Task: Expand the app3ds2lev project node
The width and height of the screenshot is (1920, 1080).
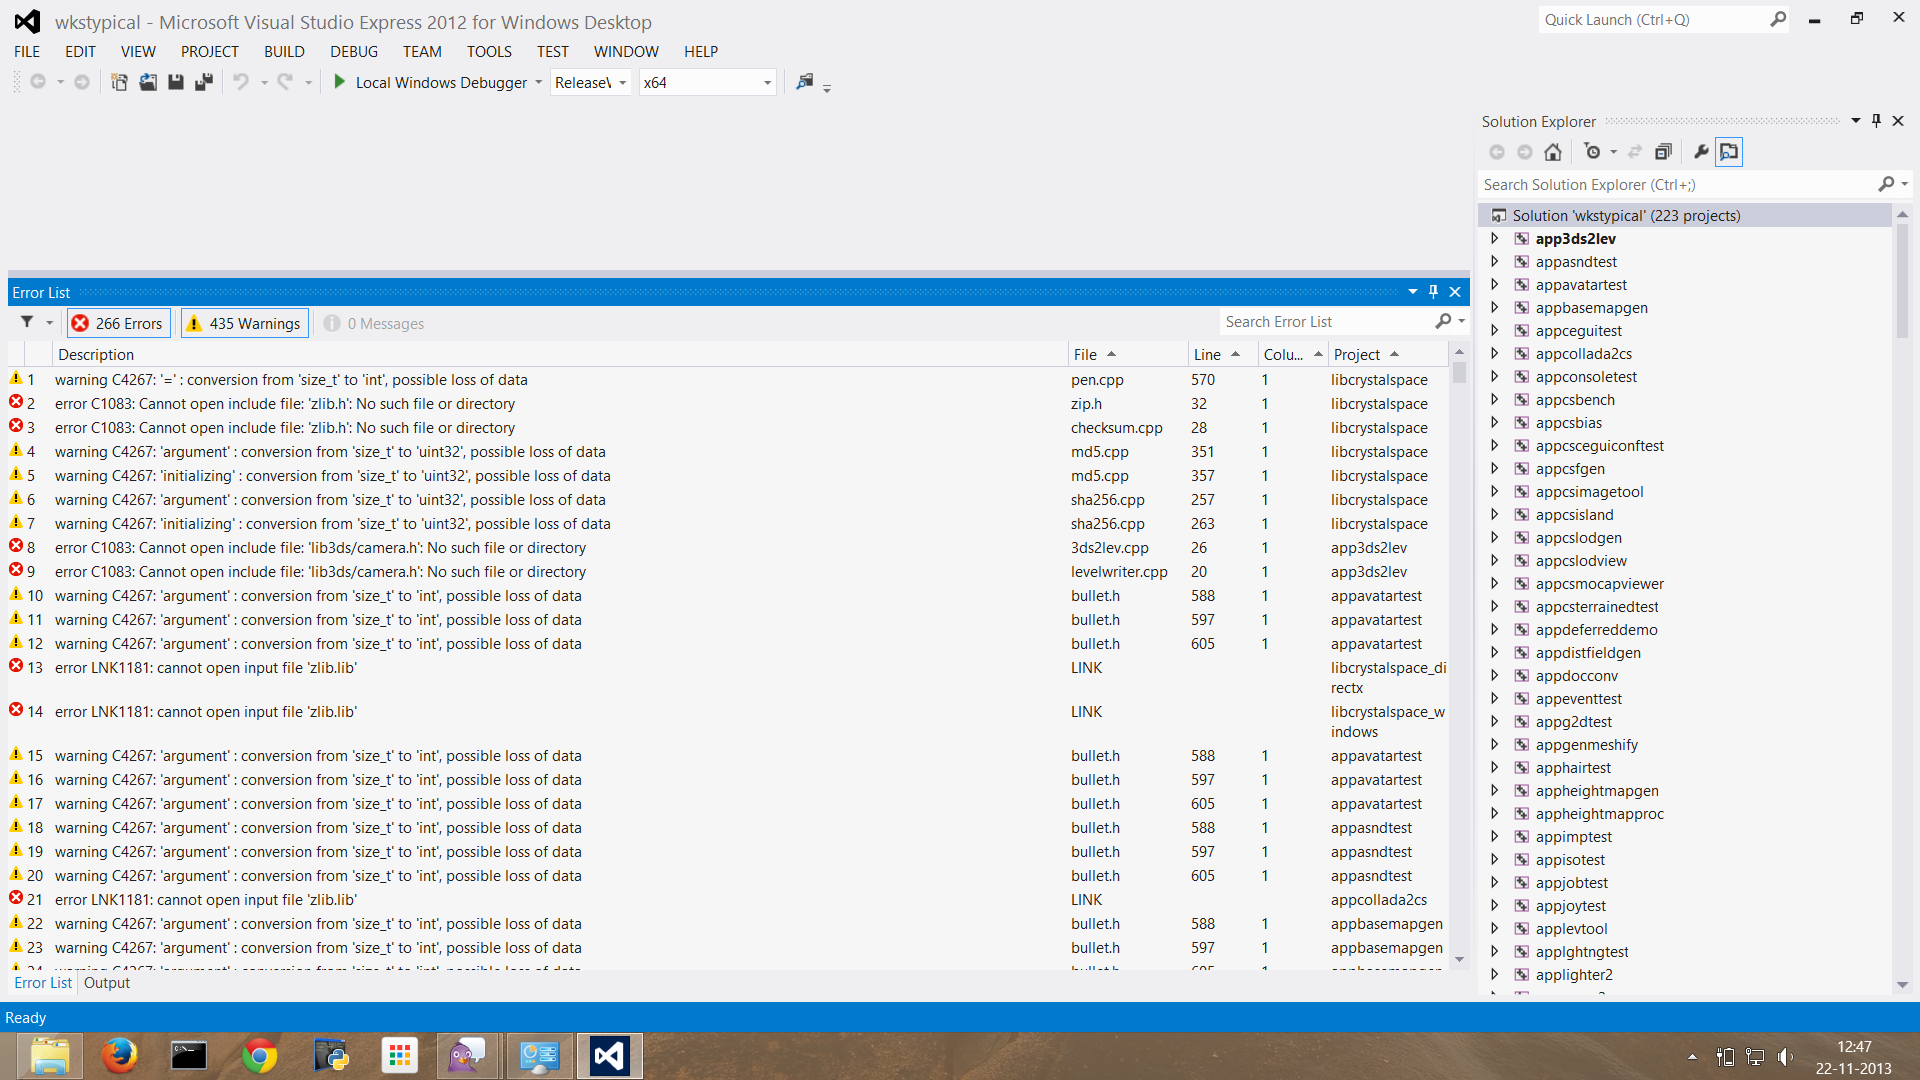Action: click(x=1495, y=238)
